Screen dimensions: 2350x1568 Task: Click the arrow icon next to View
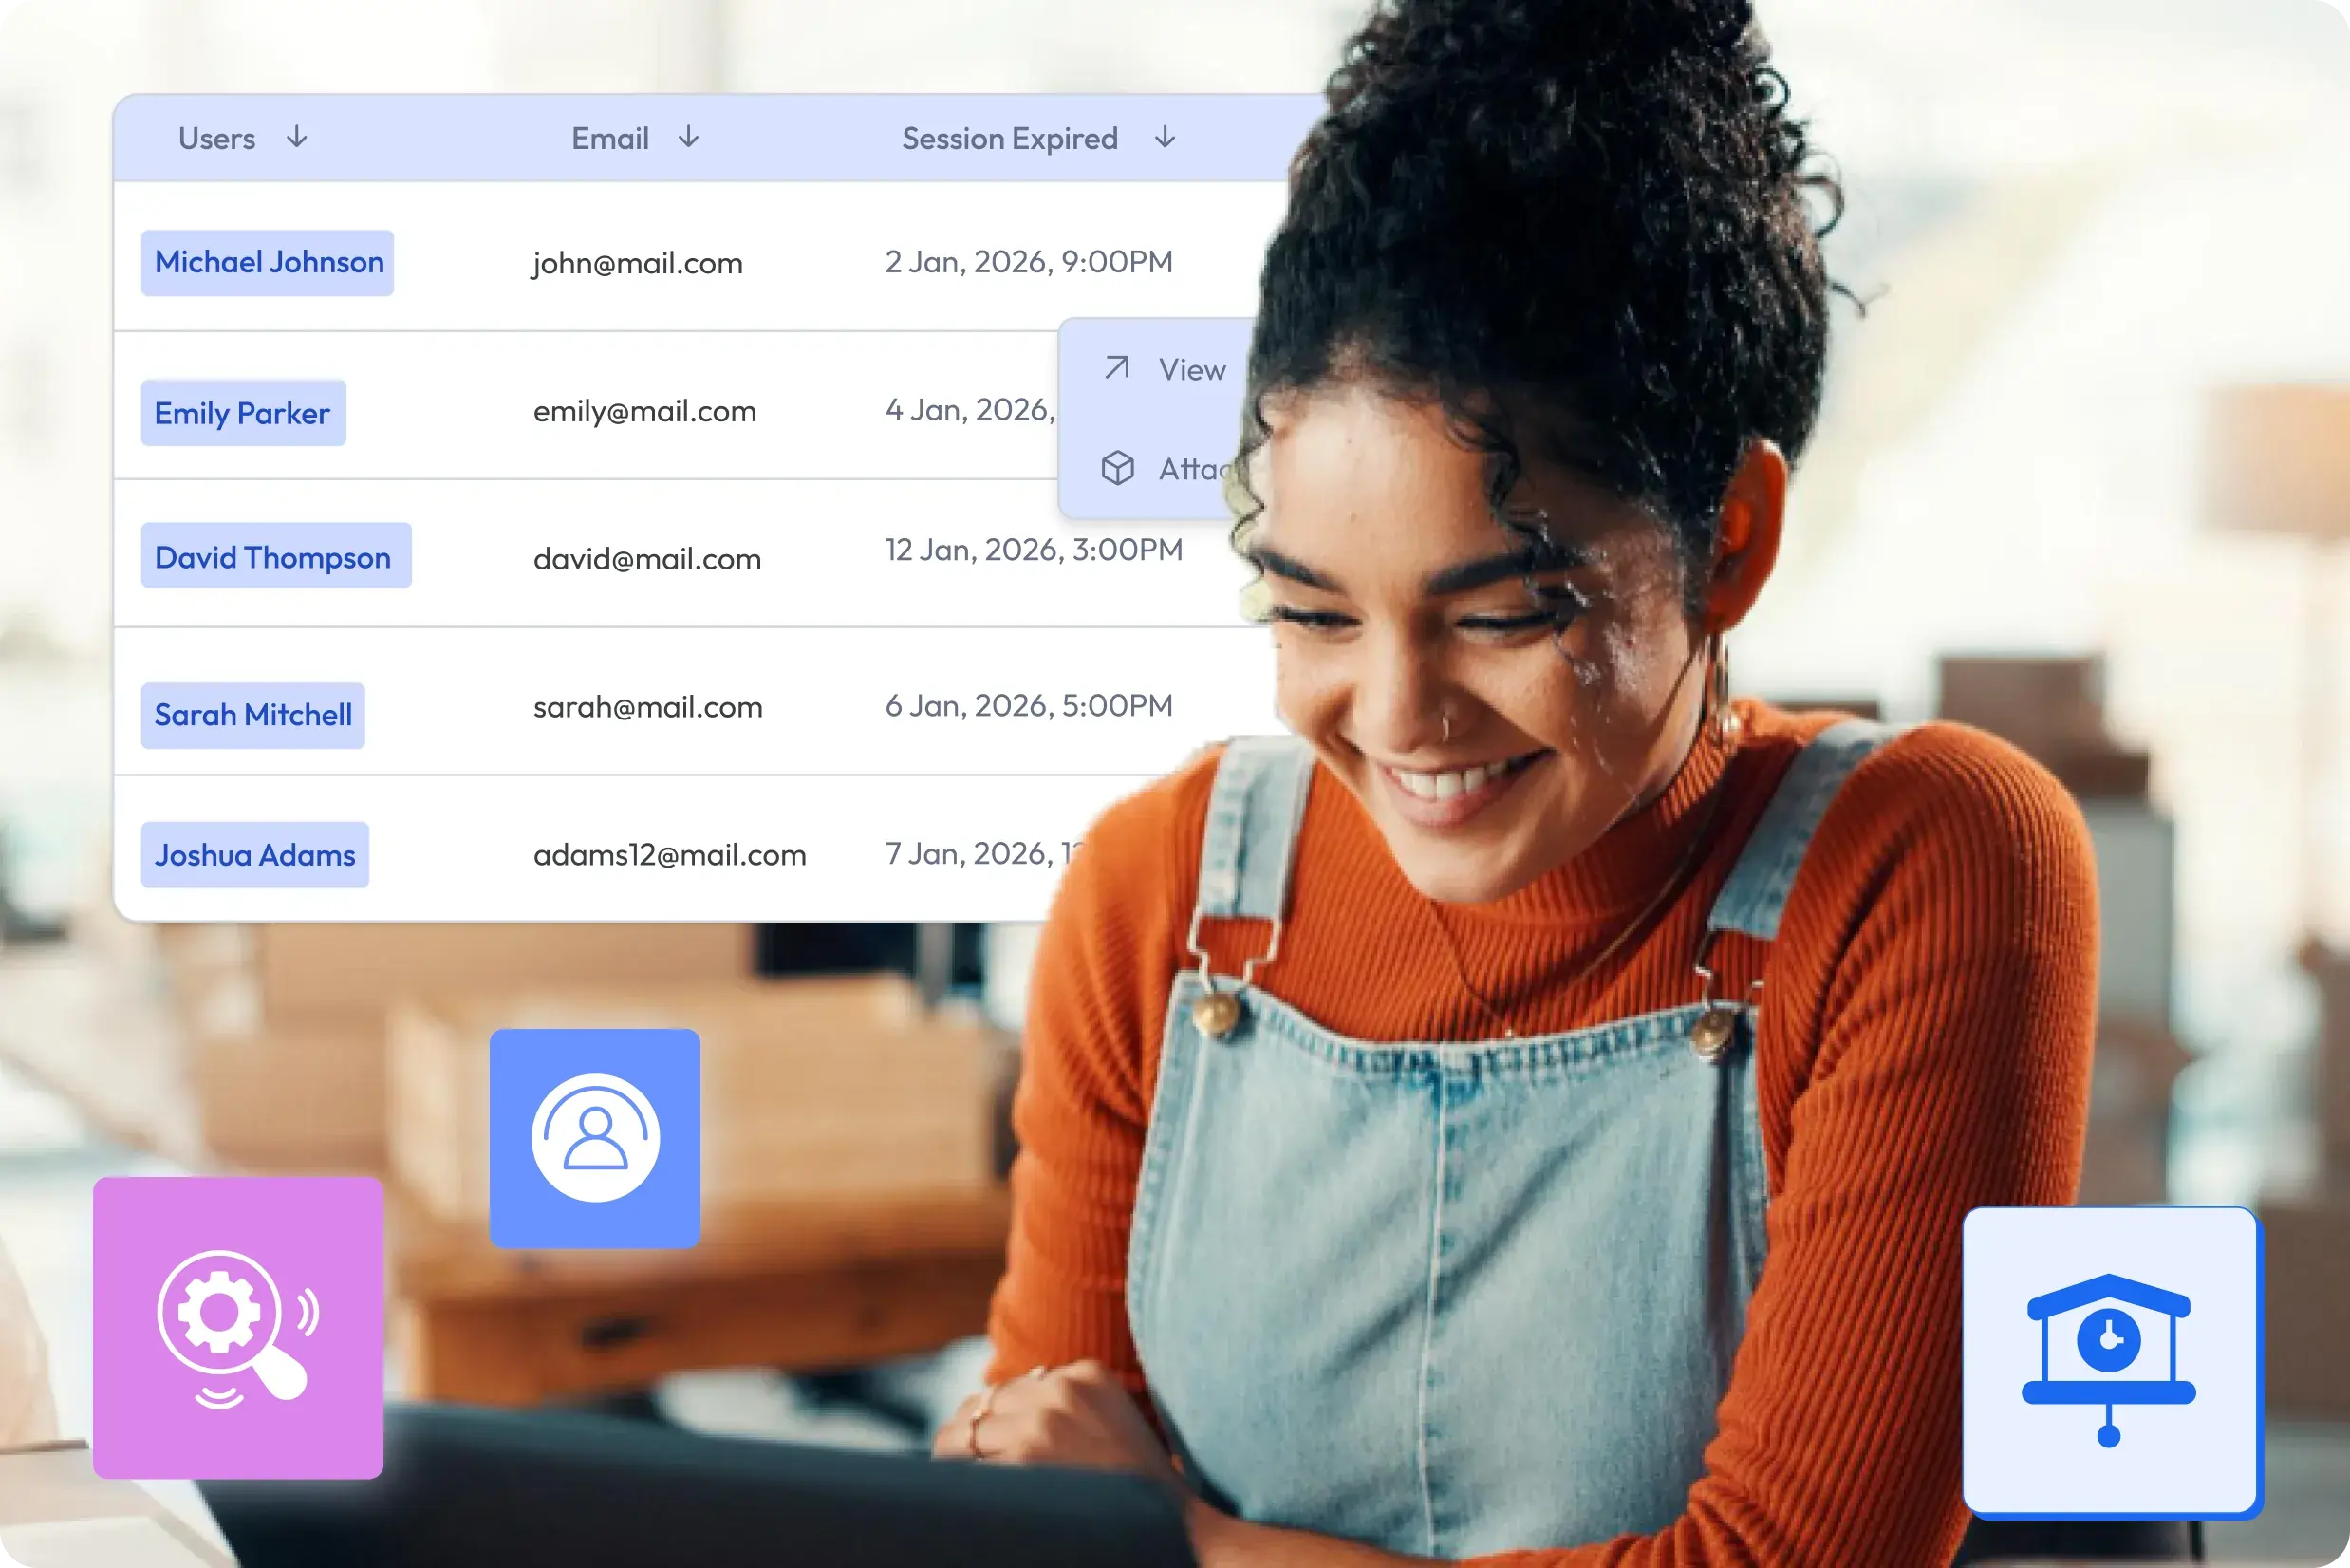click(1117, 368)
